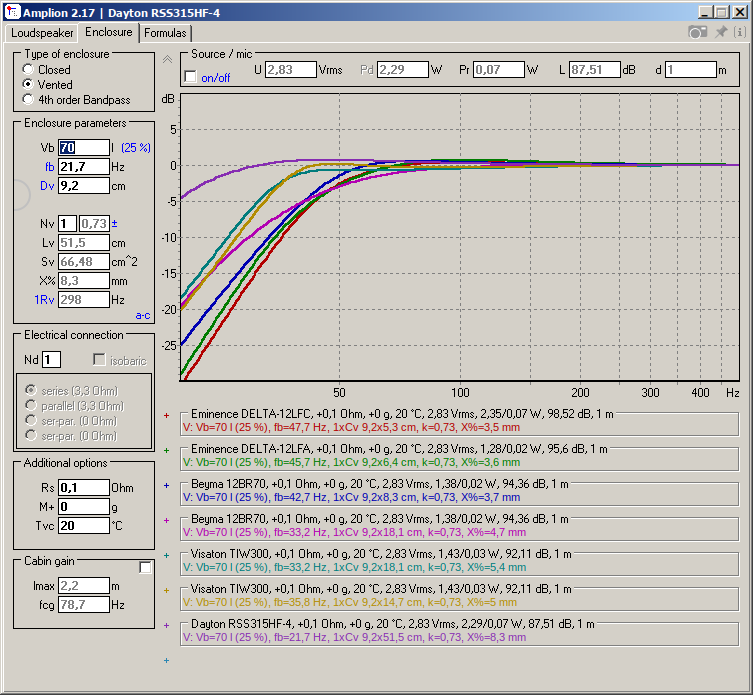Click the blue fb label link
753x695 pixels.
tap(49, 167)
